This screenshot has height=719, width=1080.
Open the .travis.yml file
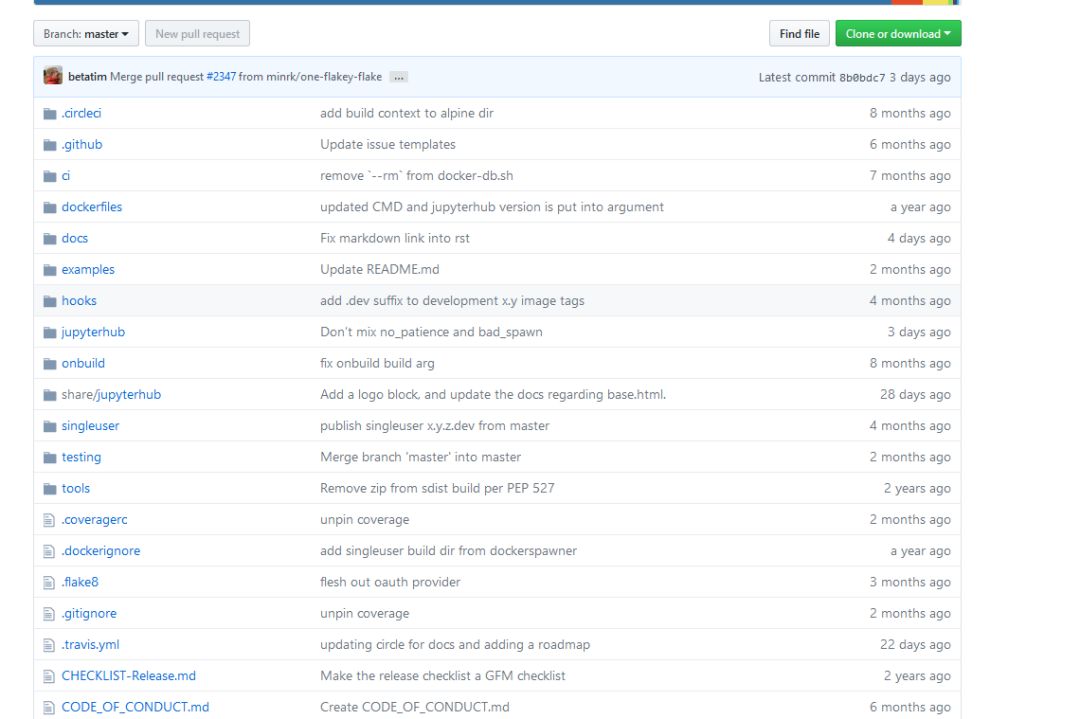(90, 645)
